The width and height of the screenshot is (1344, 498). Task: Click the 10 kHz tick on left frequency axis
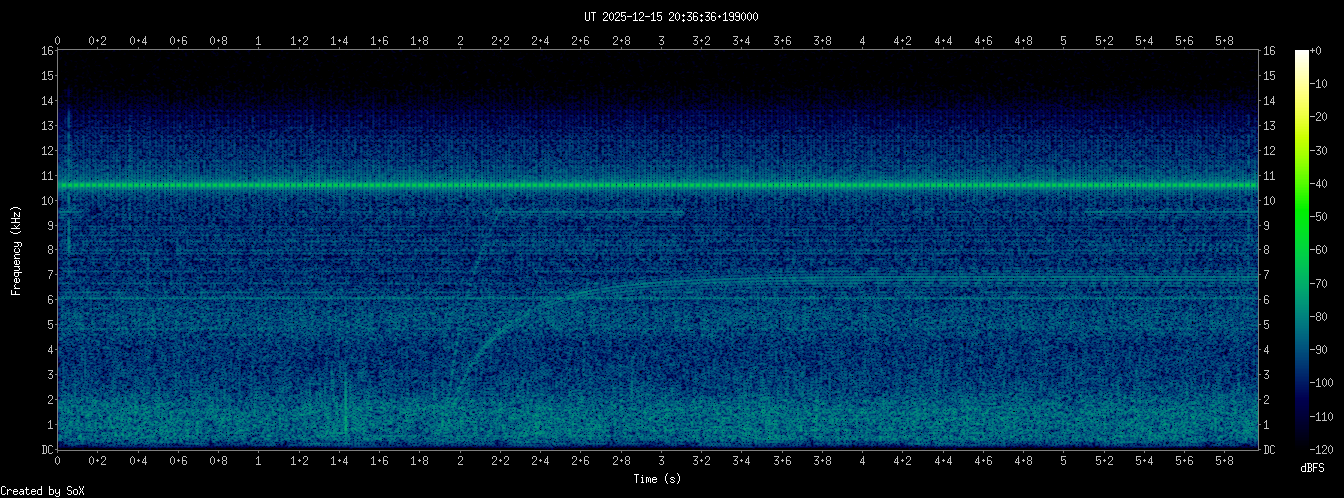tap(46, 201)
